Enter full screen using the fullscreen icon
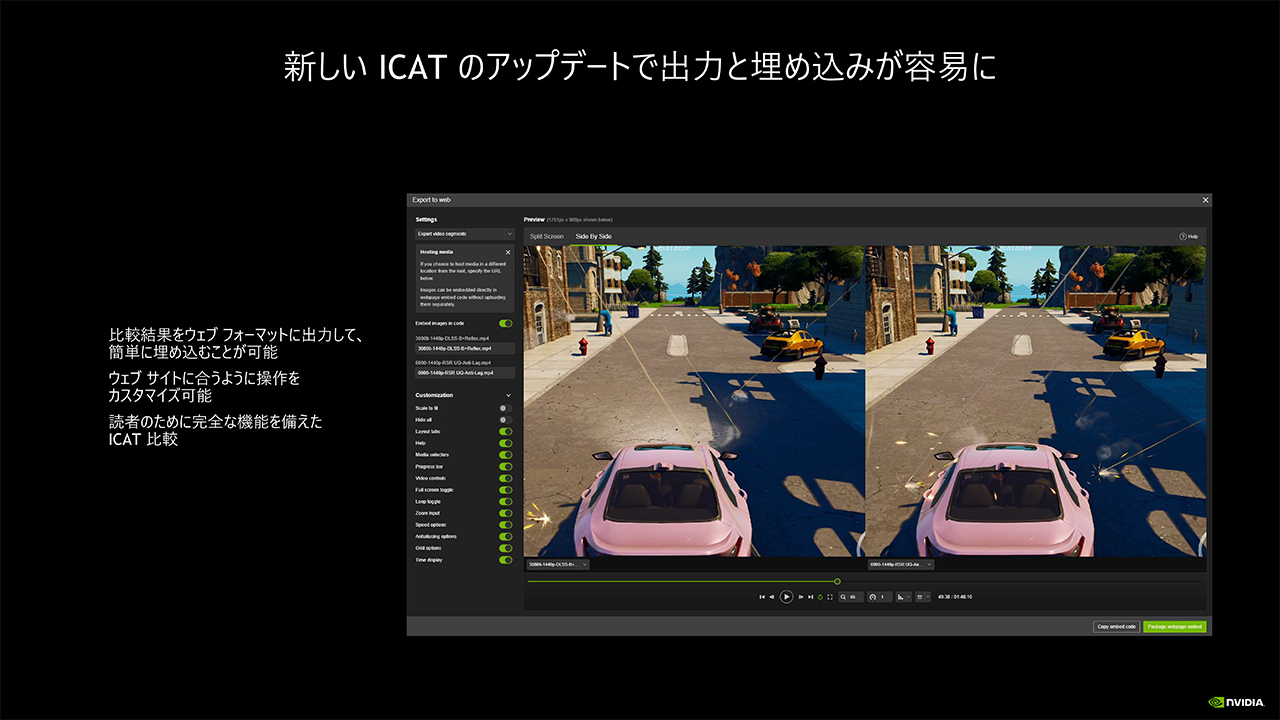This screenshot has height=720, width=1280. (x=830, y=597)
